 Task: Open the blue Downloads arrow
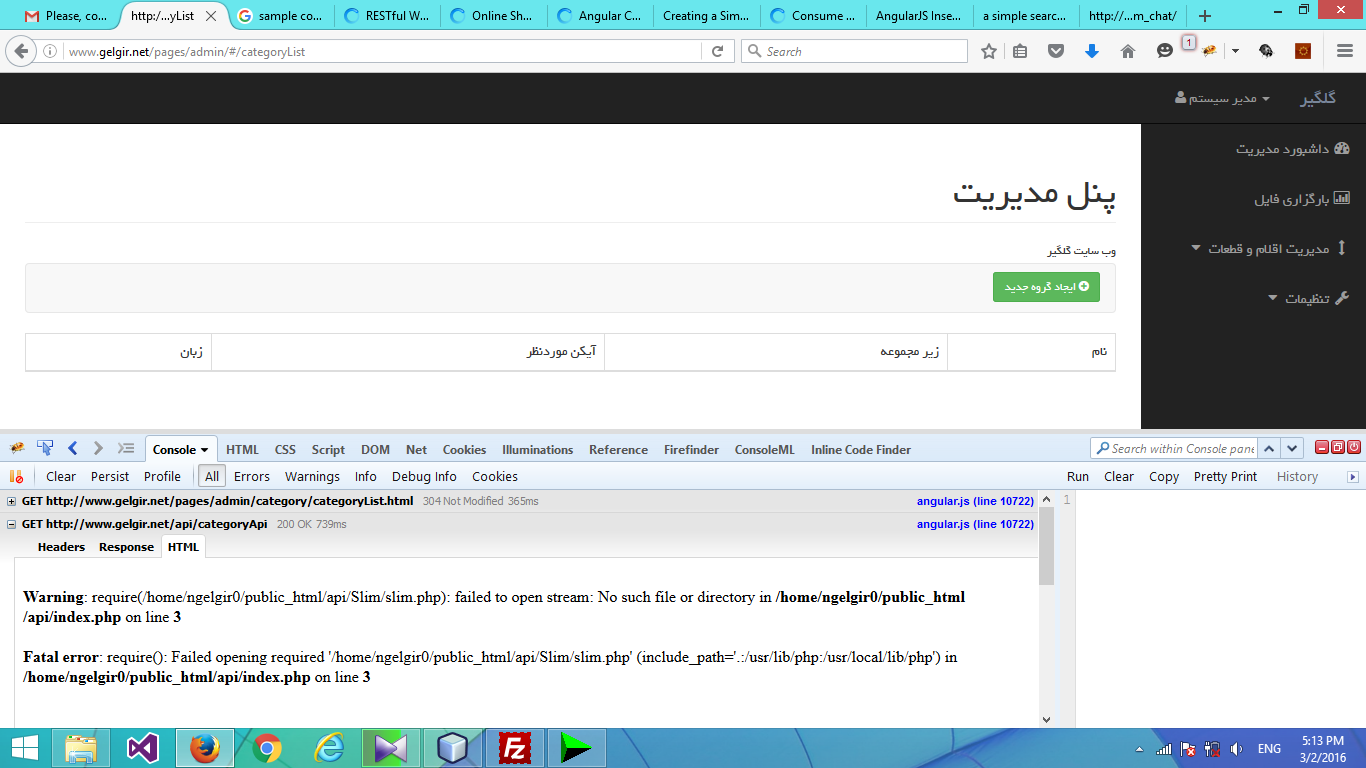(x=1092, y=51)
